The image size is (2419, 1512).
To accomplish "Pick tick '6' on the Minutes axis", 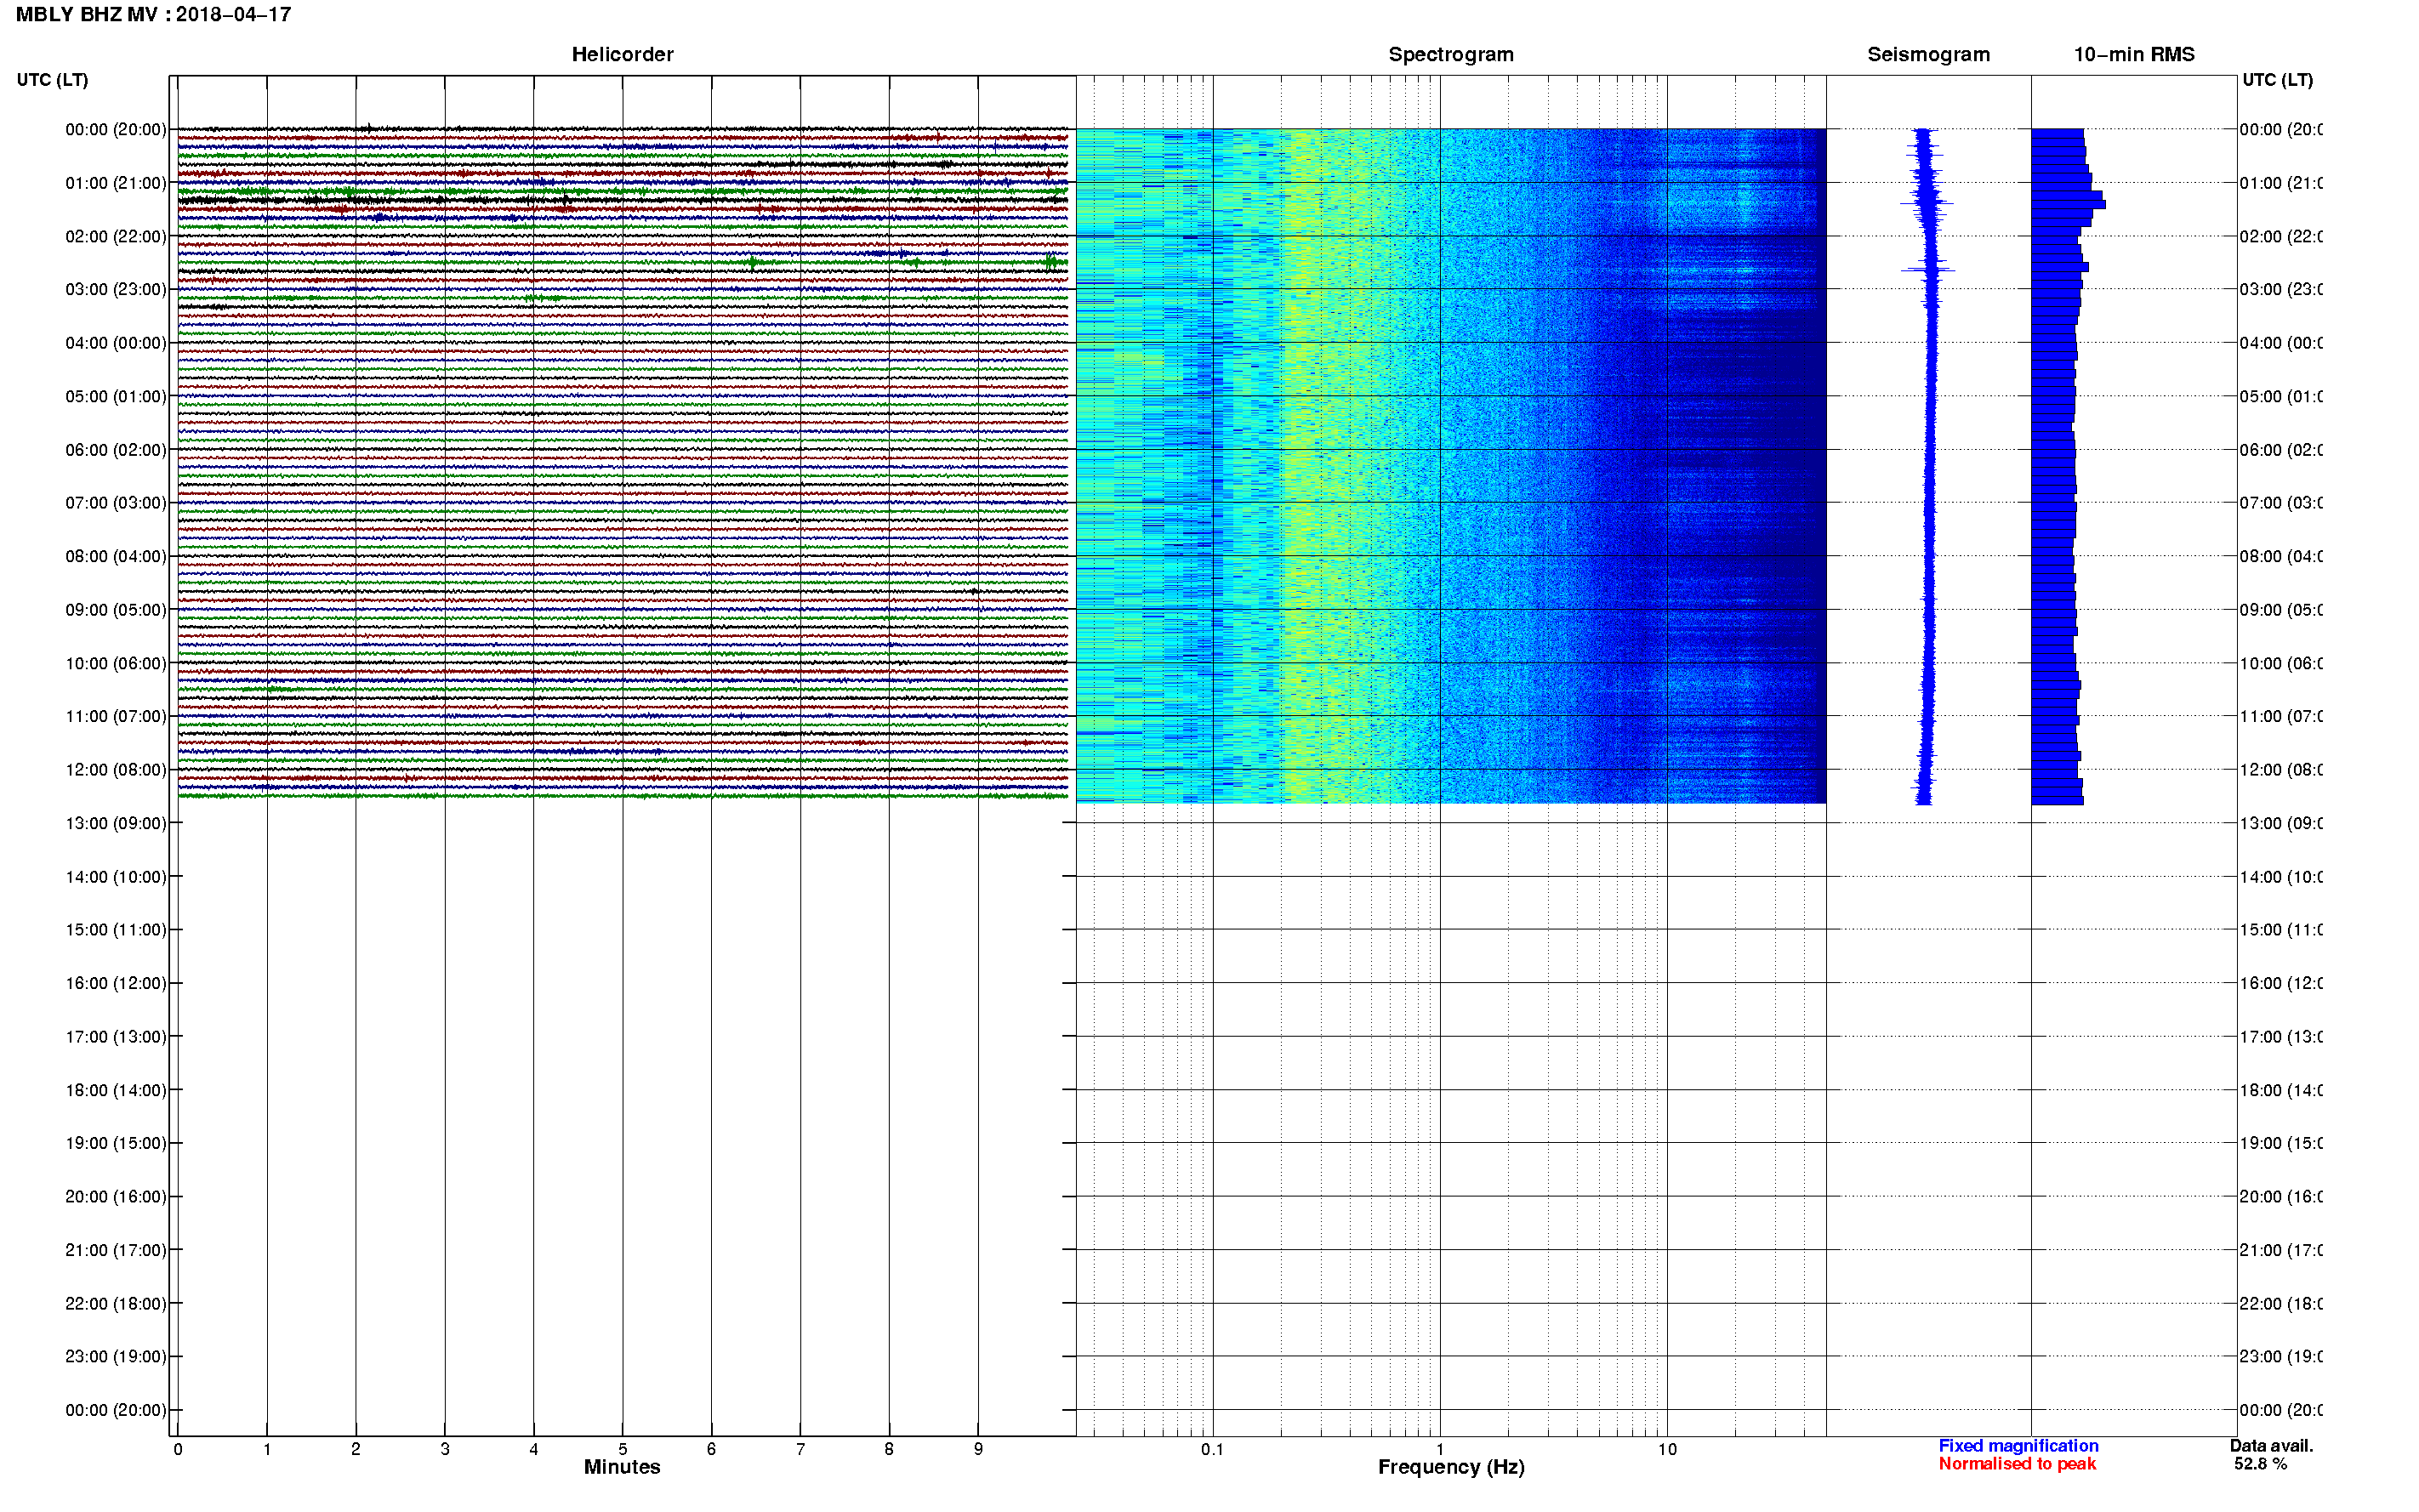I will [x=712, y=1449].
